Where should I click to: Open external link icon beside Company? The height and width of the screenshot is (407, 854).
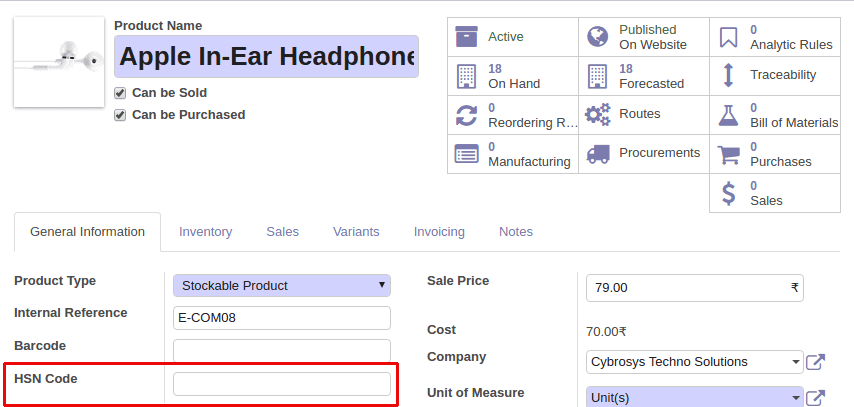[x=815, y=362]
